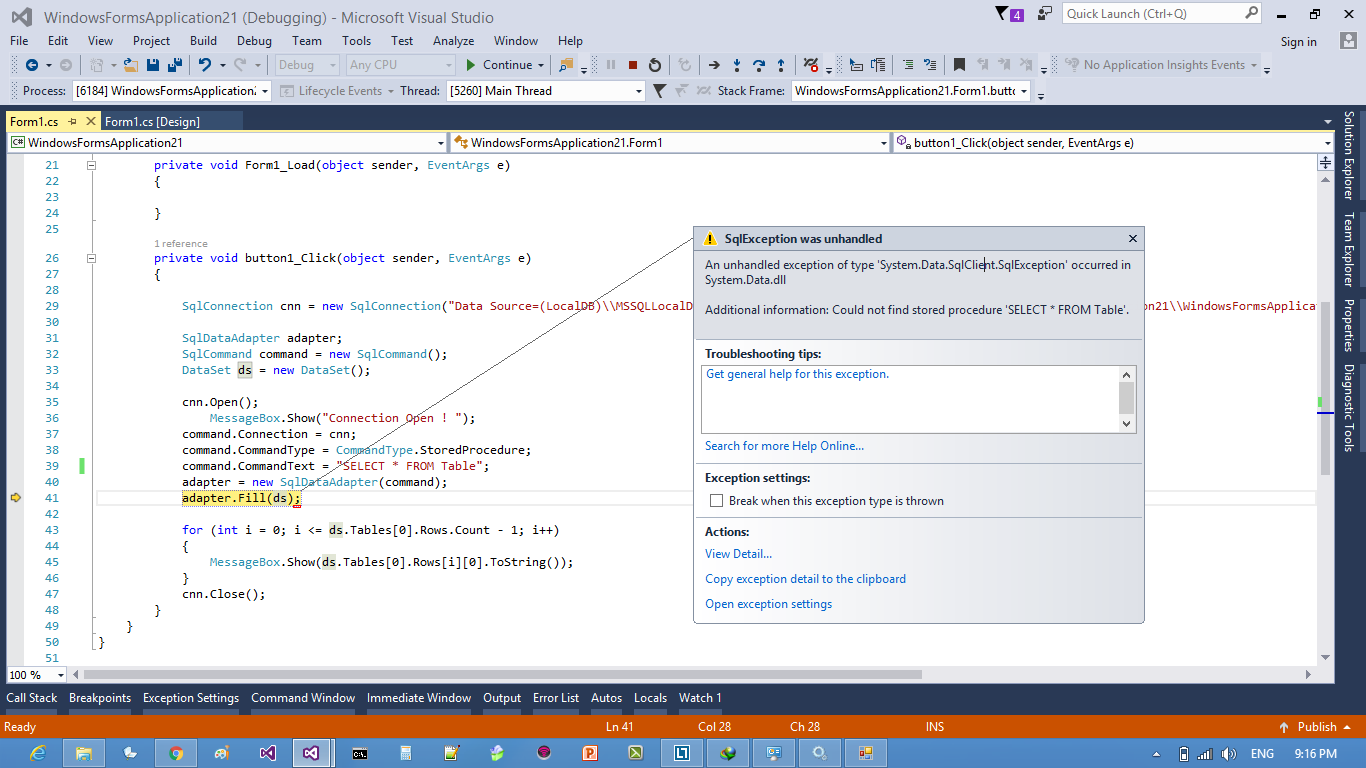This screenshot has width=1366, height=768.
Task: Launch Internet Explorer from the taskbar
Action: (38, 753)
